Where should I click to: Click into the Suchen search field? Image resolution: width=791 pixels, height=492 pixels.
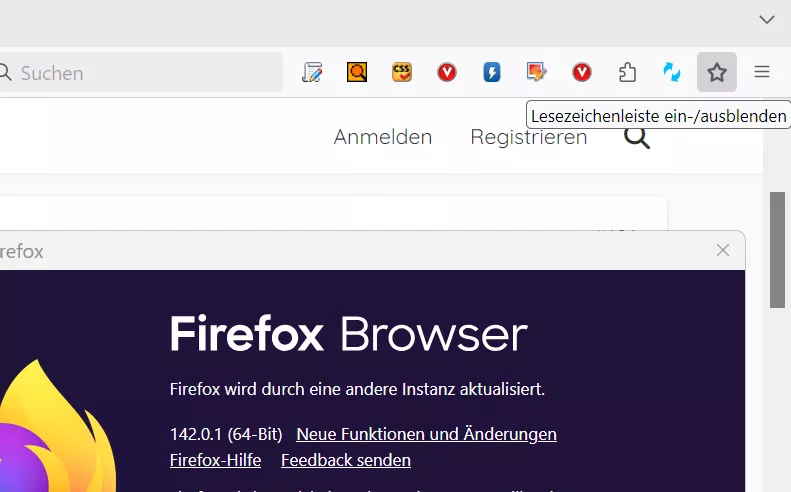point(139,73)
